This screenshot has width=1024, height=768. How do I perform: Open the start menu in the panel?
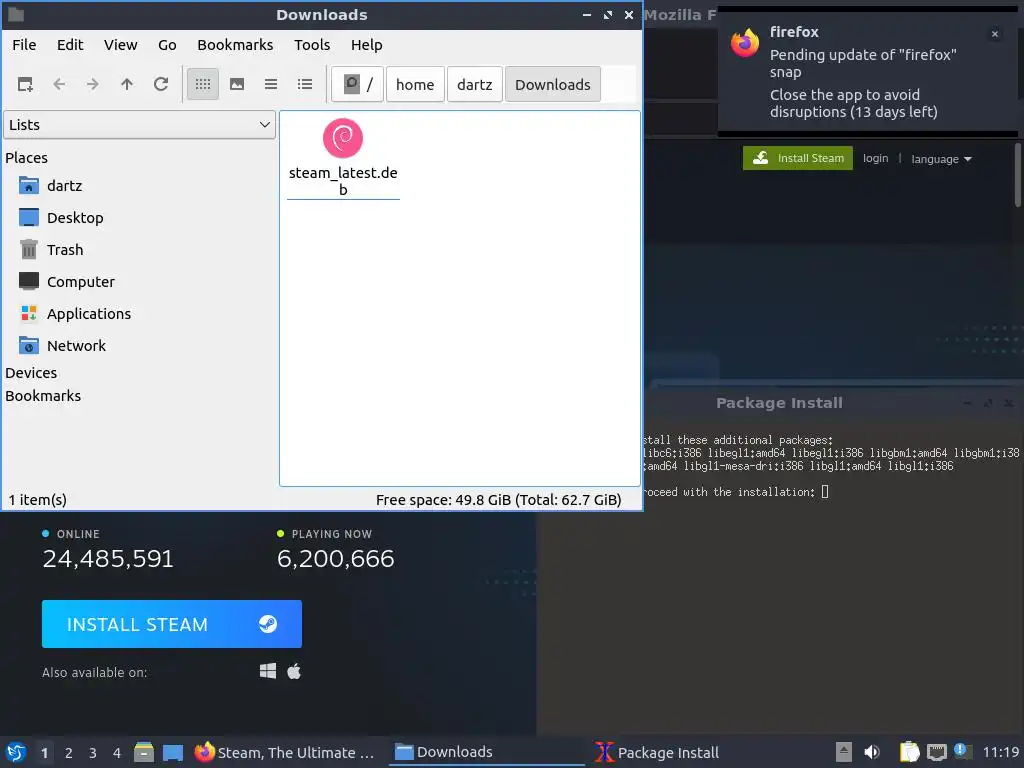click(16, 752)
